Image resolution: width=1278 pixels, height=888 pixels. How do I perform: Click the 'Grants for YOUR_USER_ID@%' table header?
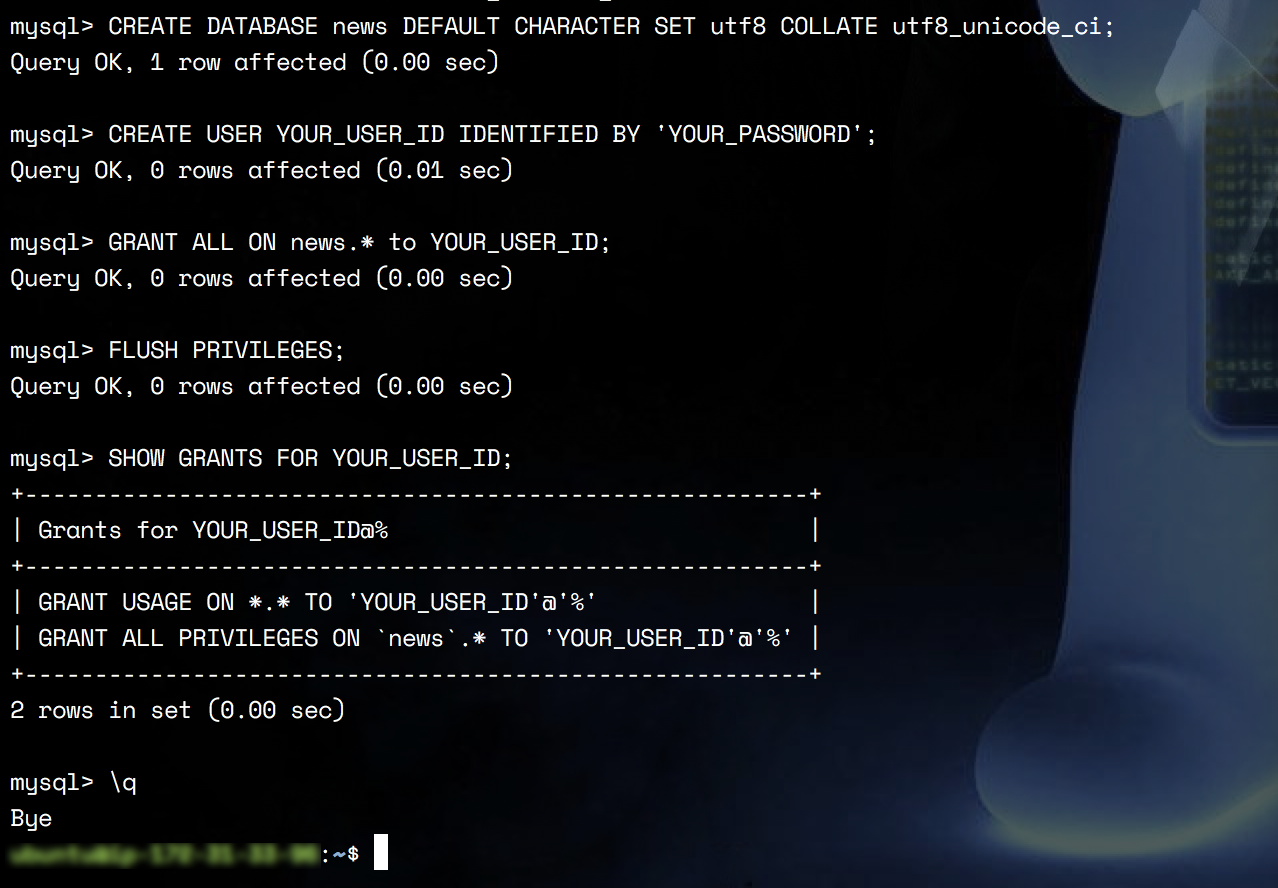coord(213,531)
